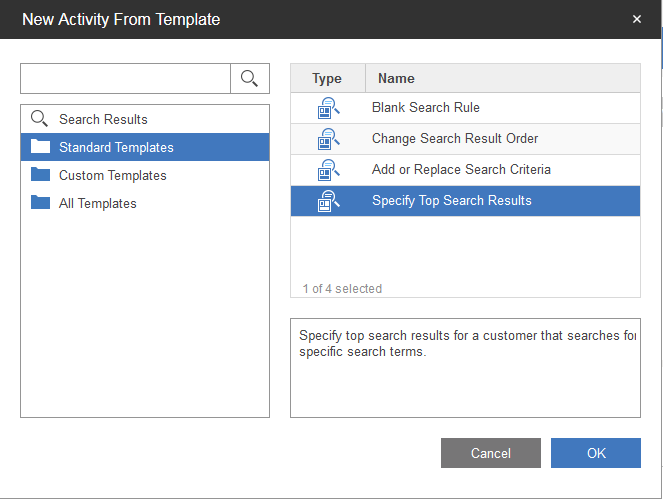This screenshot has width=663, height=499.
Task: Click the Standard Templates folder icon
Action: 40,147
